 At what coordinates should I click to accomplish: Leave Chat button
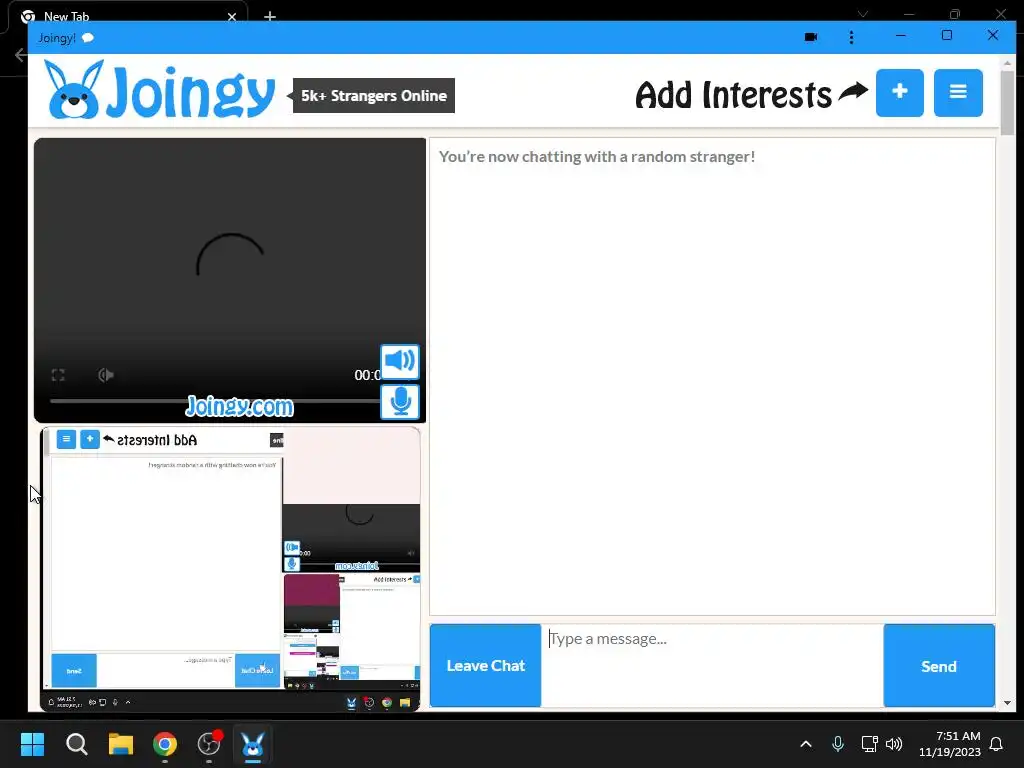(485, 665)
